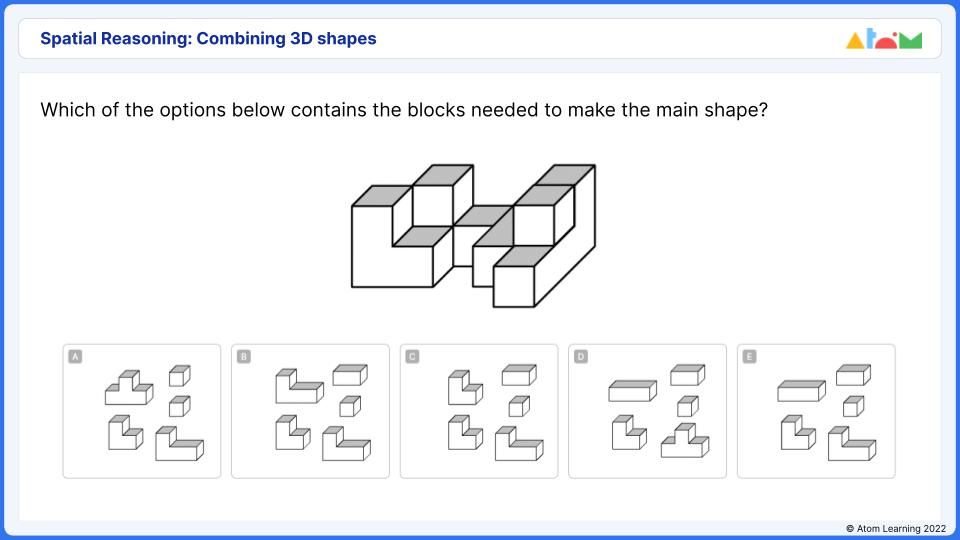
Task: Click the letter A badge
Action: (x=75, y=356)
